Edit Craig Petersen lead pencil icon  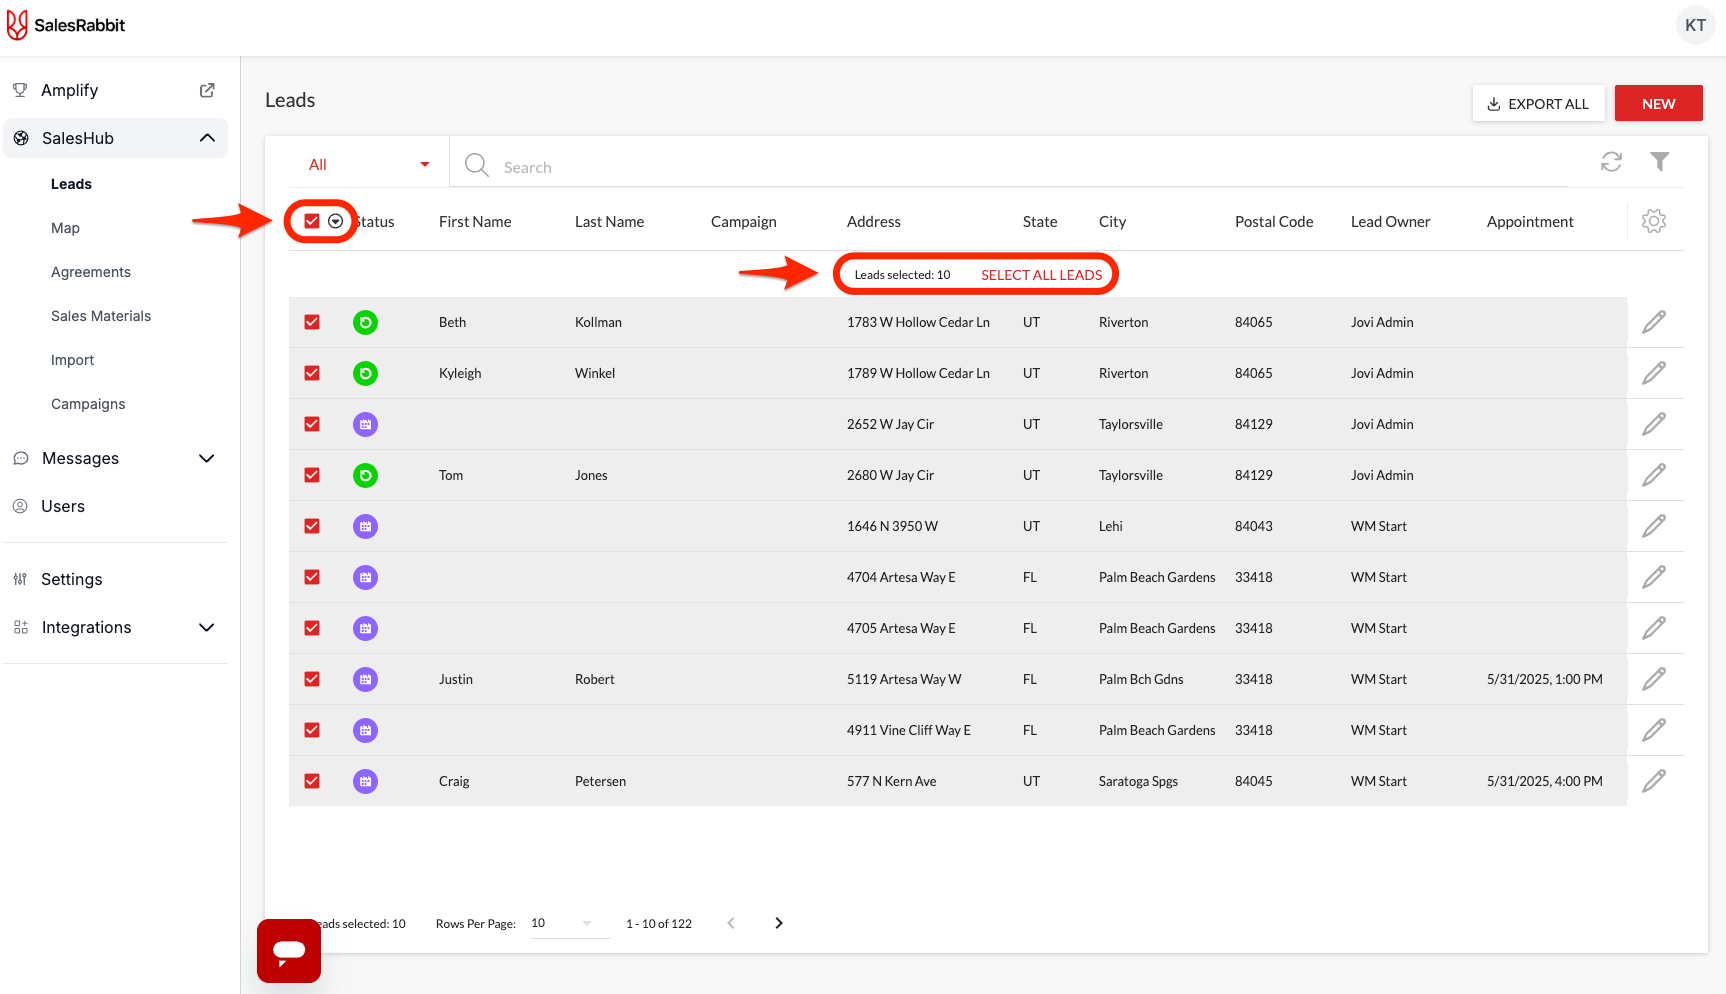(x=1654, y=781)
